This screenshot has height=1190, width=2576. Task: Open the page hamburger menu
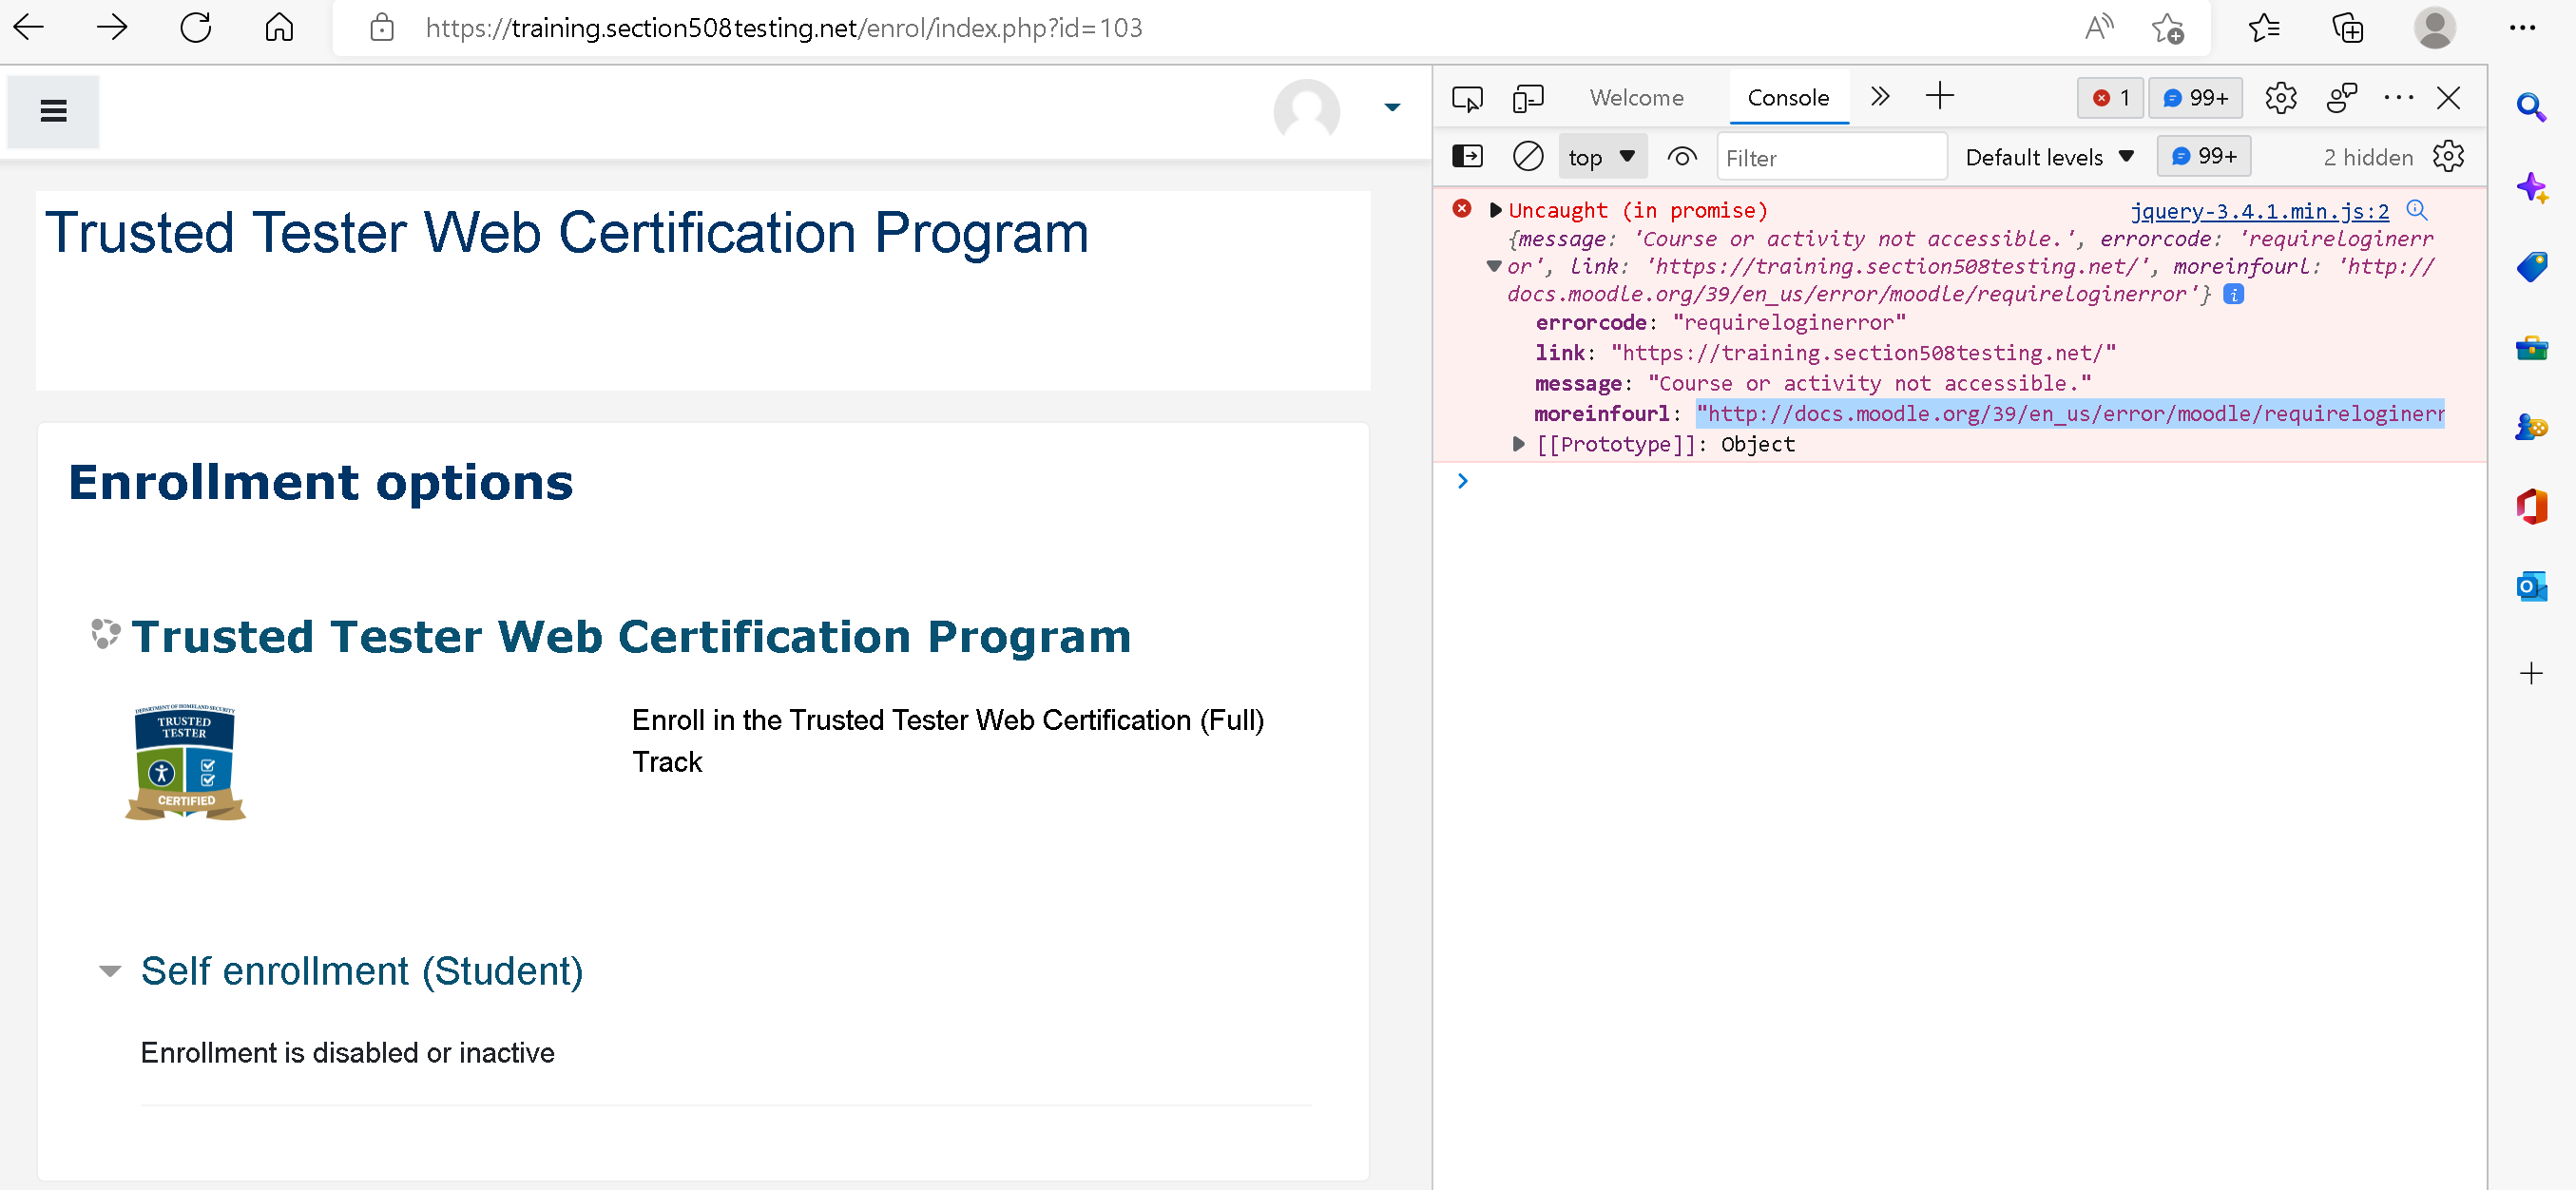52,112
